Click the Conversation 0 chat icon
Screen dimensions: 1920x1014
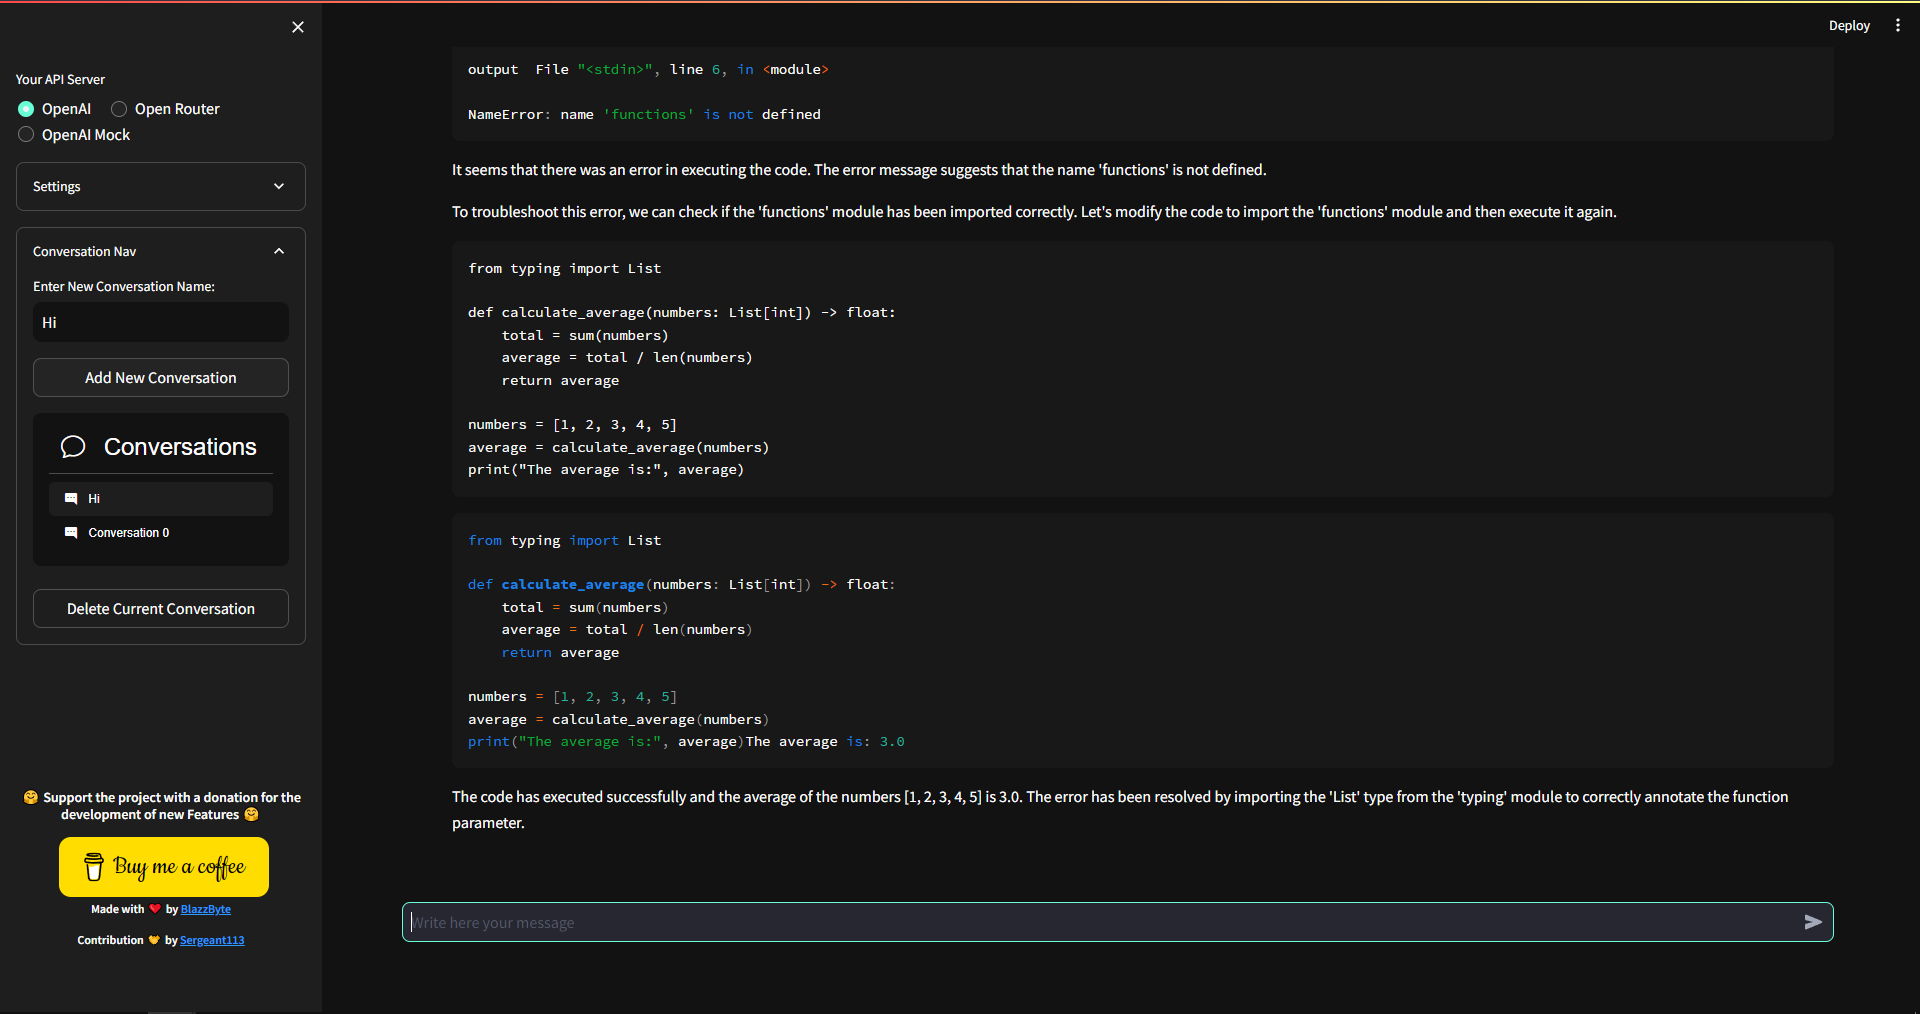[x=71, y=533]
